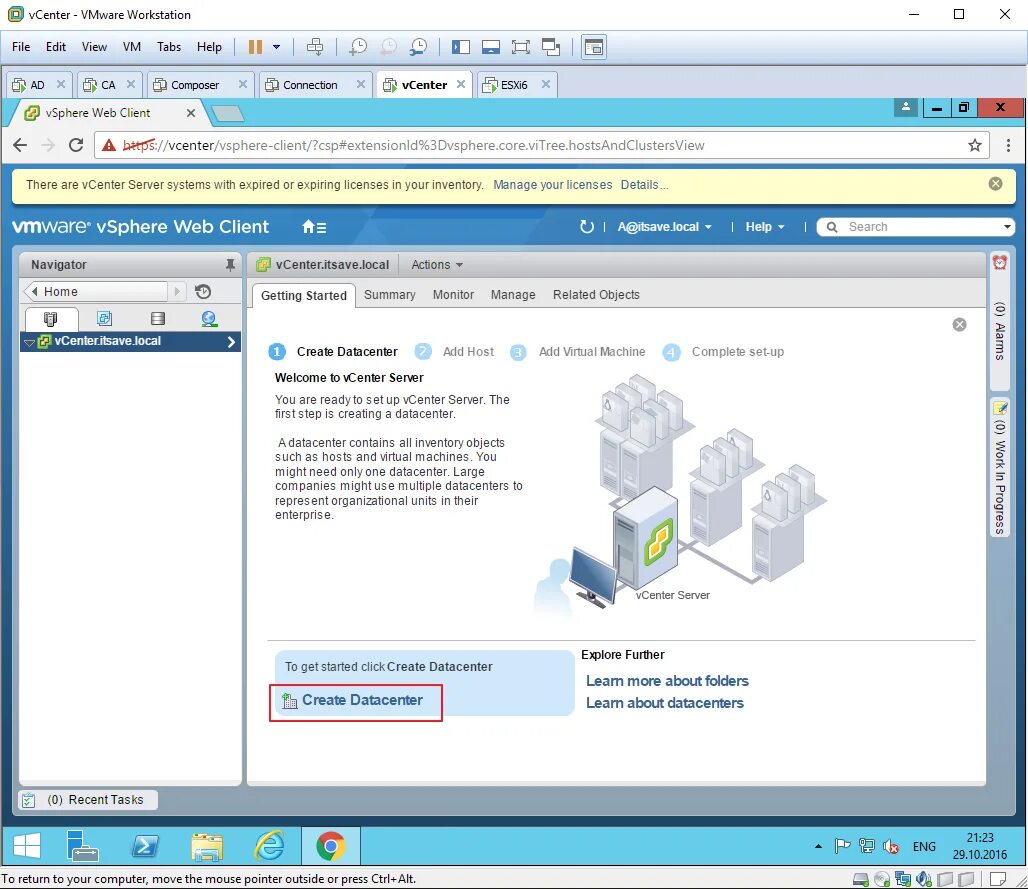The height and width of the screenshot is (889, 1028).
Task: Toggle the Navigator pin
Action: click(x=232, y=264)
